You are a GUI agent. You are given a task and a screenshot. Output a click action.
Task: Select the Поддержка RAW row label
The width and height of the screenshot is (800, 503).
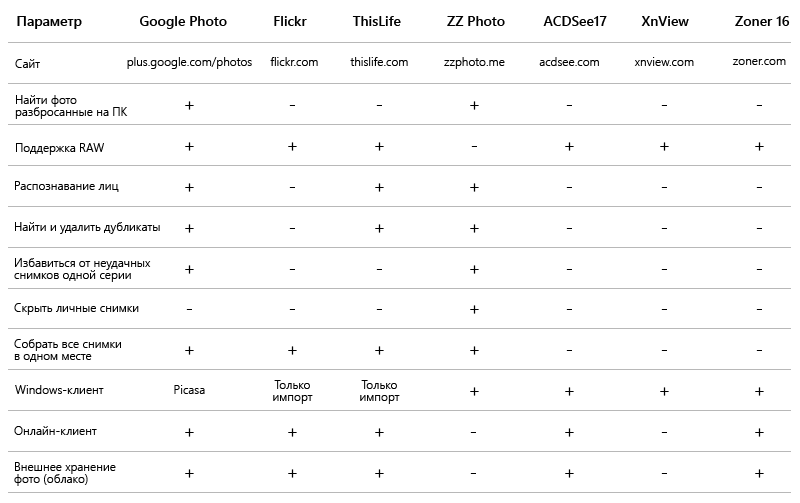59,148
